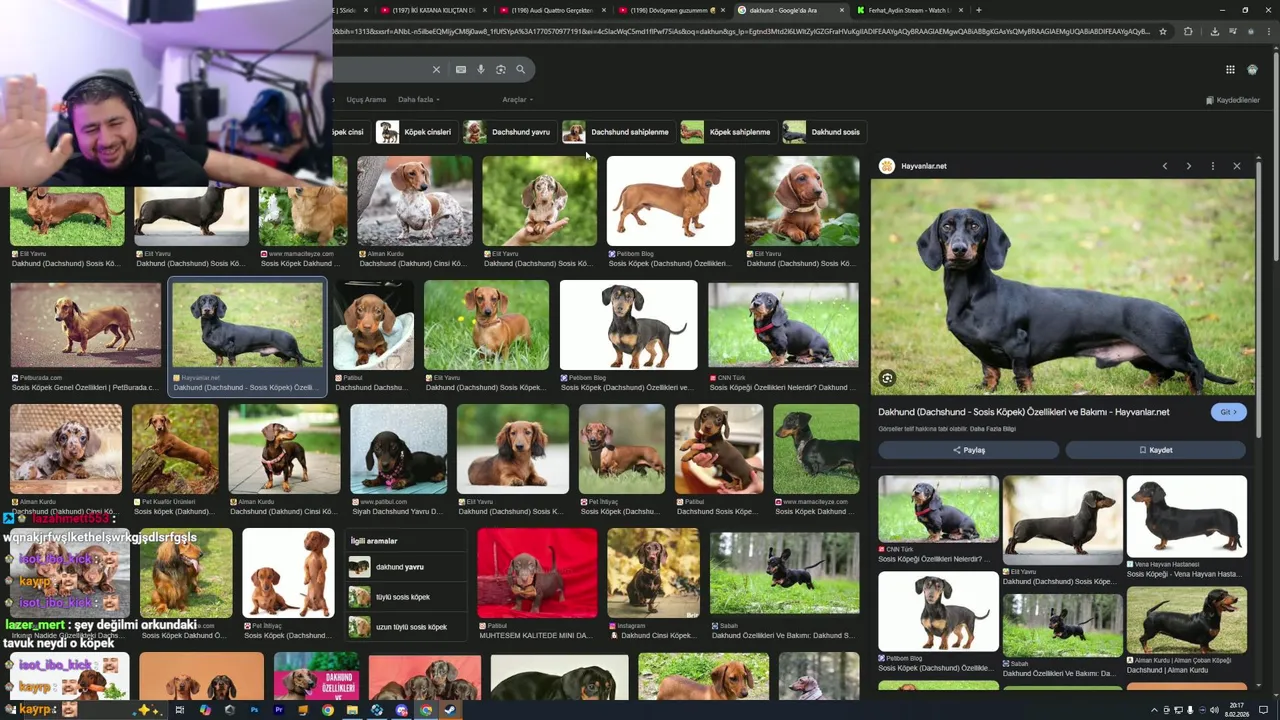Filter by Dakhund sosis chip
Image resolution: width=1280 pixels, height=720 pixels.
(x=823, y=132)
